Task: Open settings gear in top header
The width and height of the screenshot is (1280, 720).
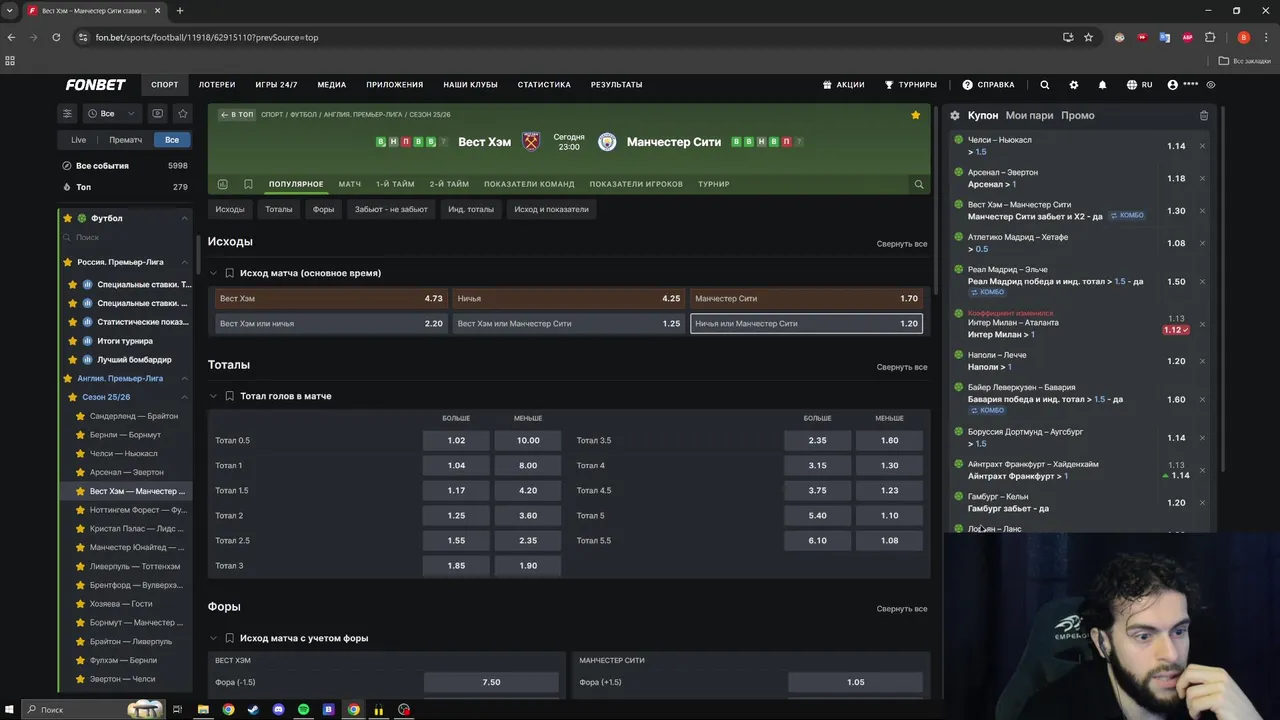Action: (1074, 85)
